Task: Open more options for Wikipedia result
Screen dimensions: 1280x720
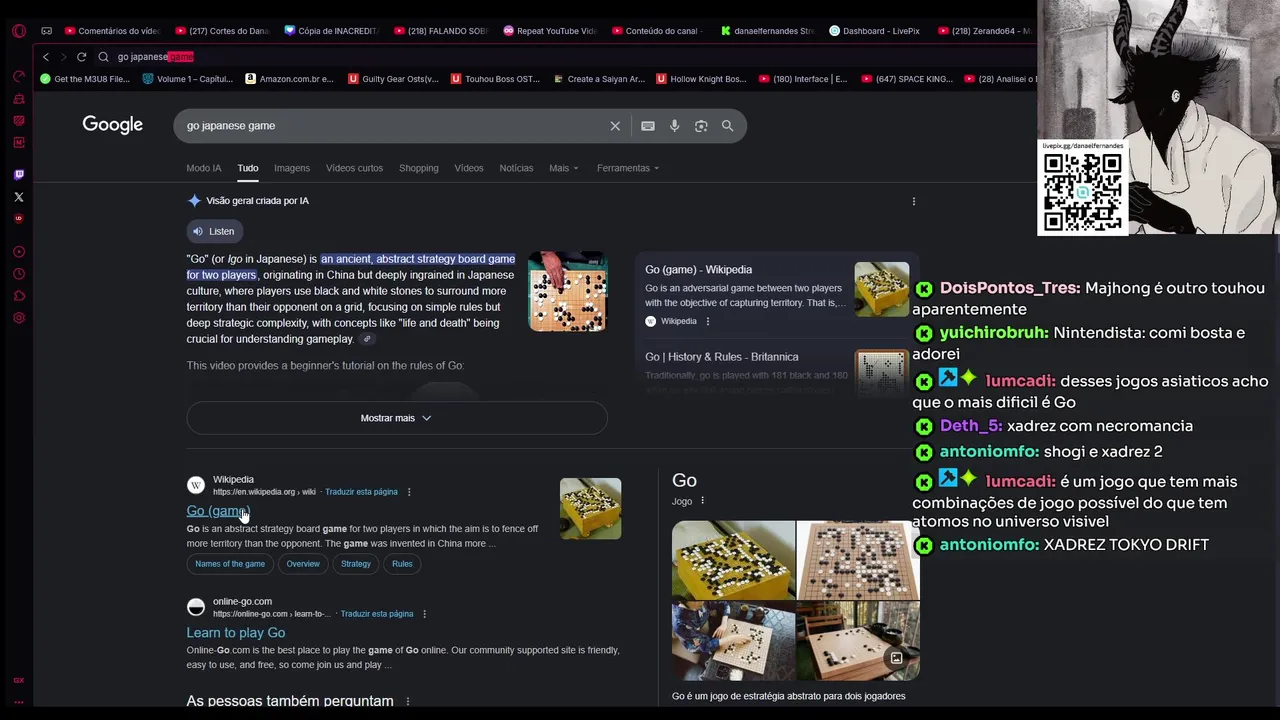Action: (x=409, y=492)
